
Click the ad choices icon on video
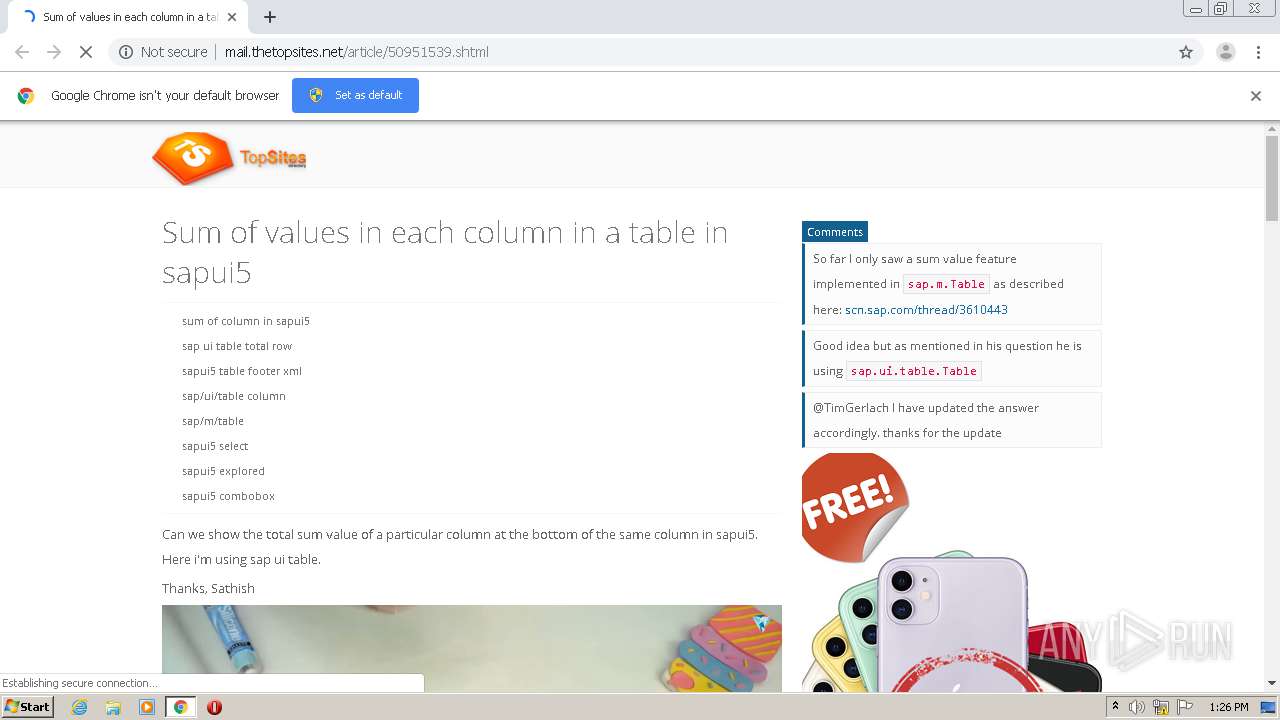point(763,623)
